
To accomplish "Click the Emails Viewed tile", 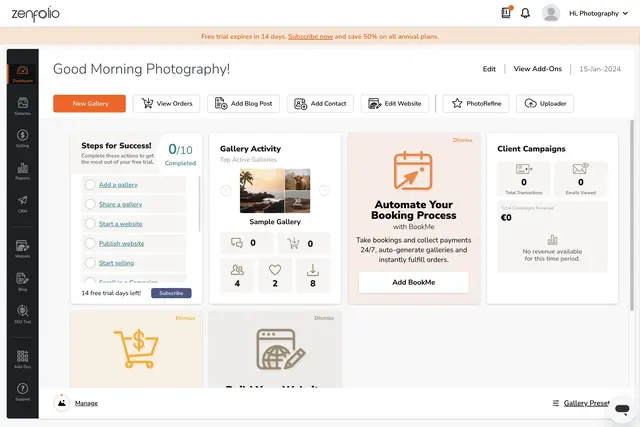I will [x=580, y=179].
